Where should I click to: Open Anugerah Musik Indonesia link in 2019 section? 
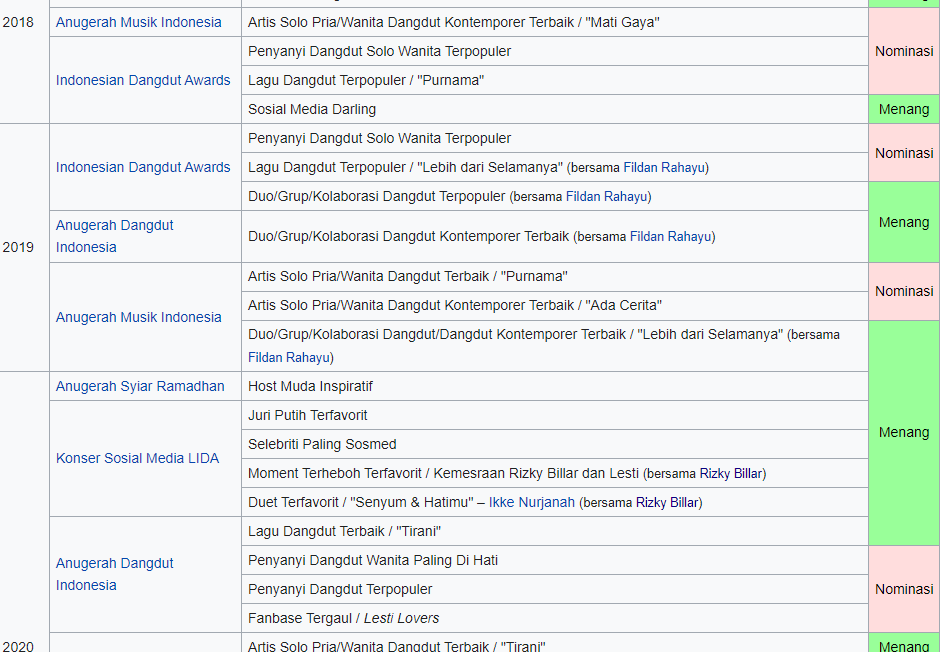[138, 317]
